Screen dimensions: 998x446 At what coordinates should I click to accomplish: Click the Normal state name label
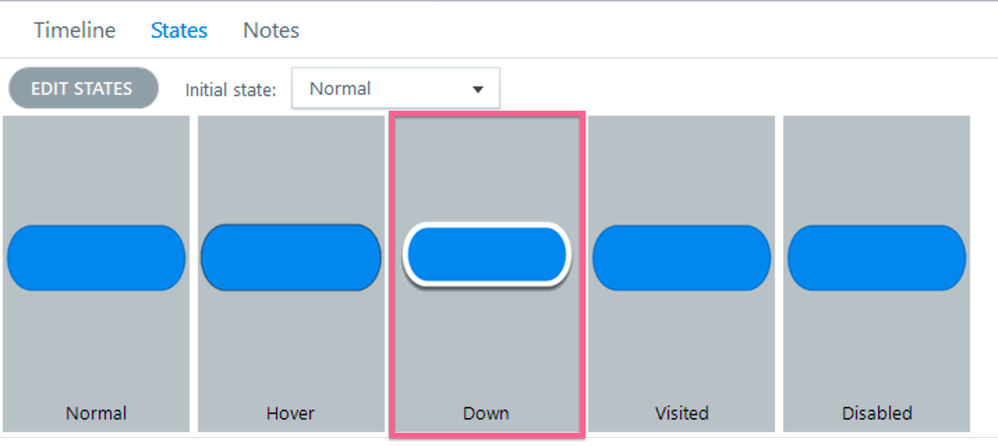(x=96, y=413)
